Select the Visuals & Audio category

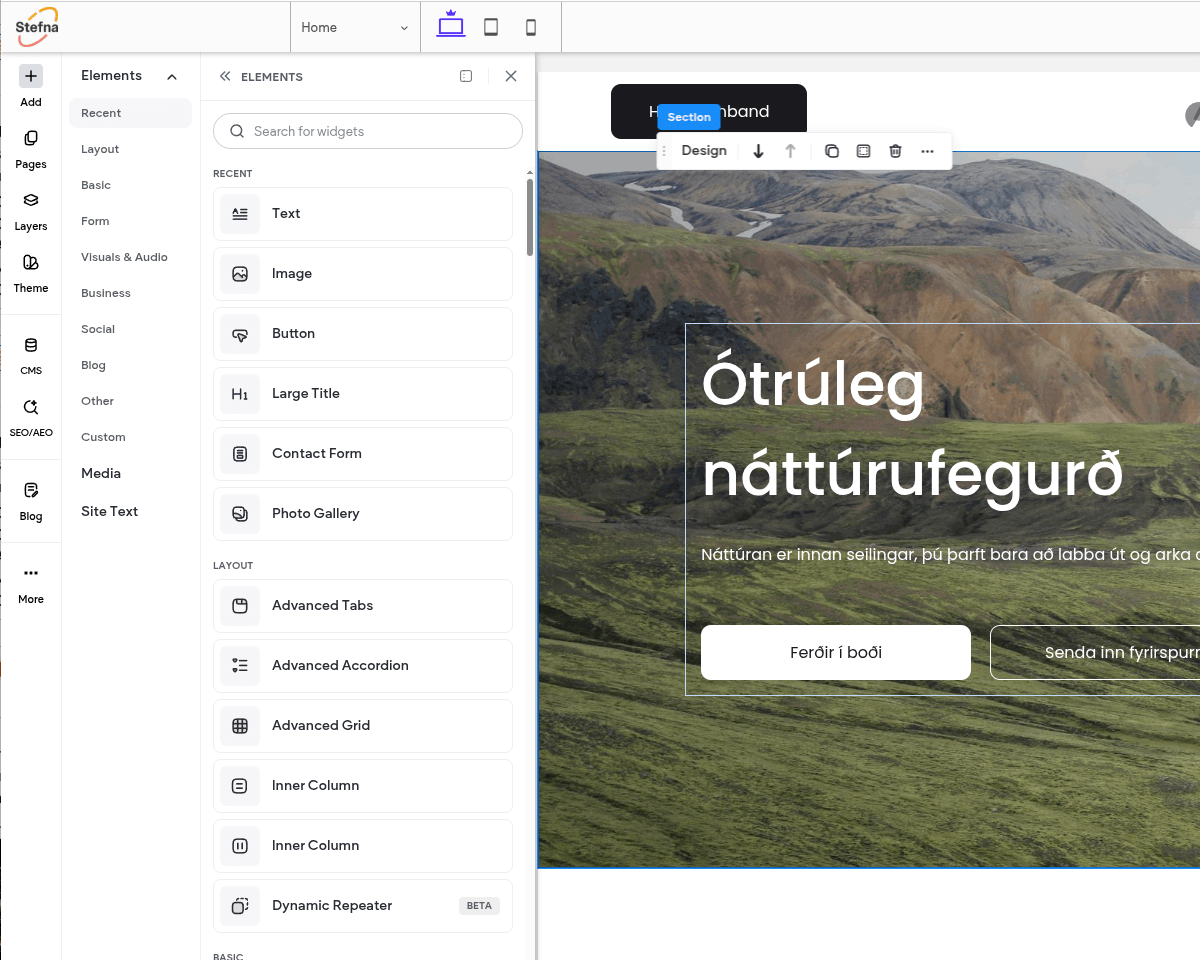[124, 257]
